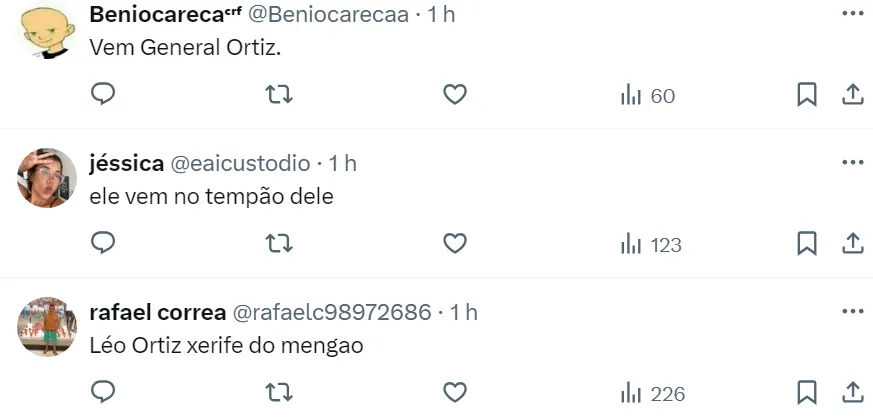Screen dimensions: 873x419
Task: Share jéssica's tweet
Action: click(x=852, y=243)
